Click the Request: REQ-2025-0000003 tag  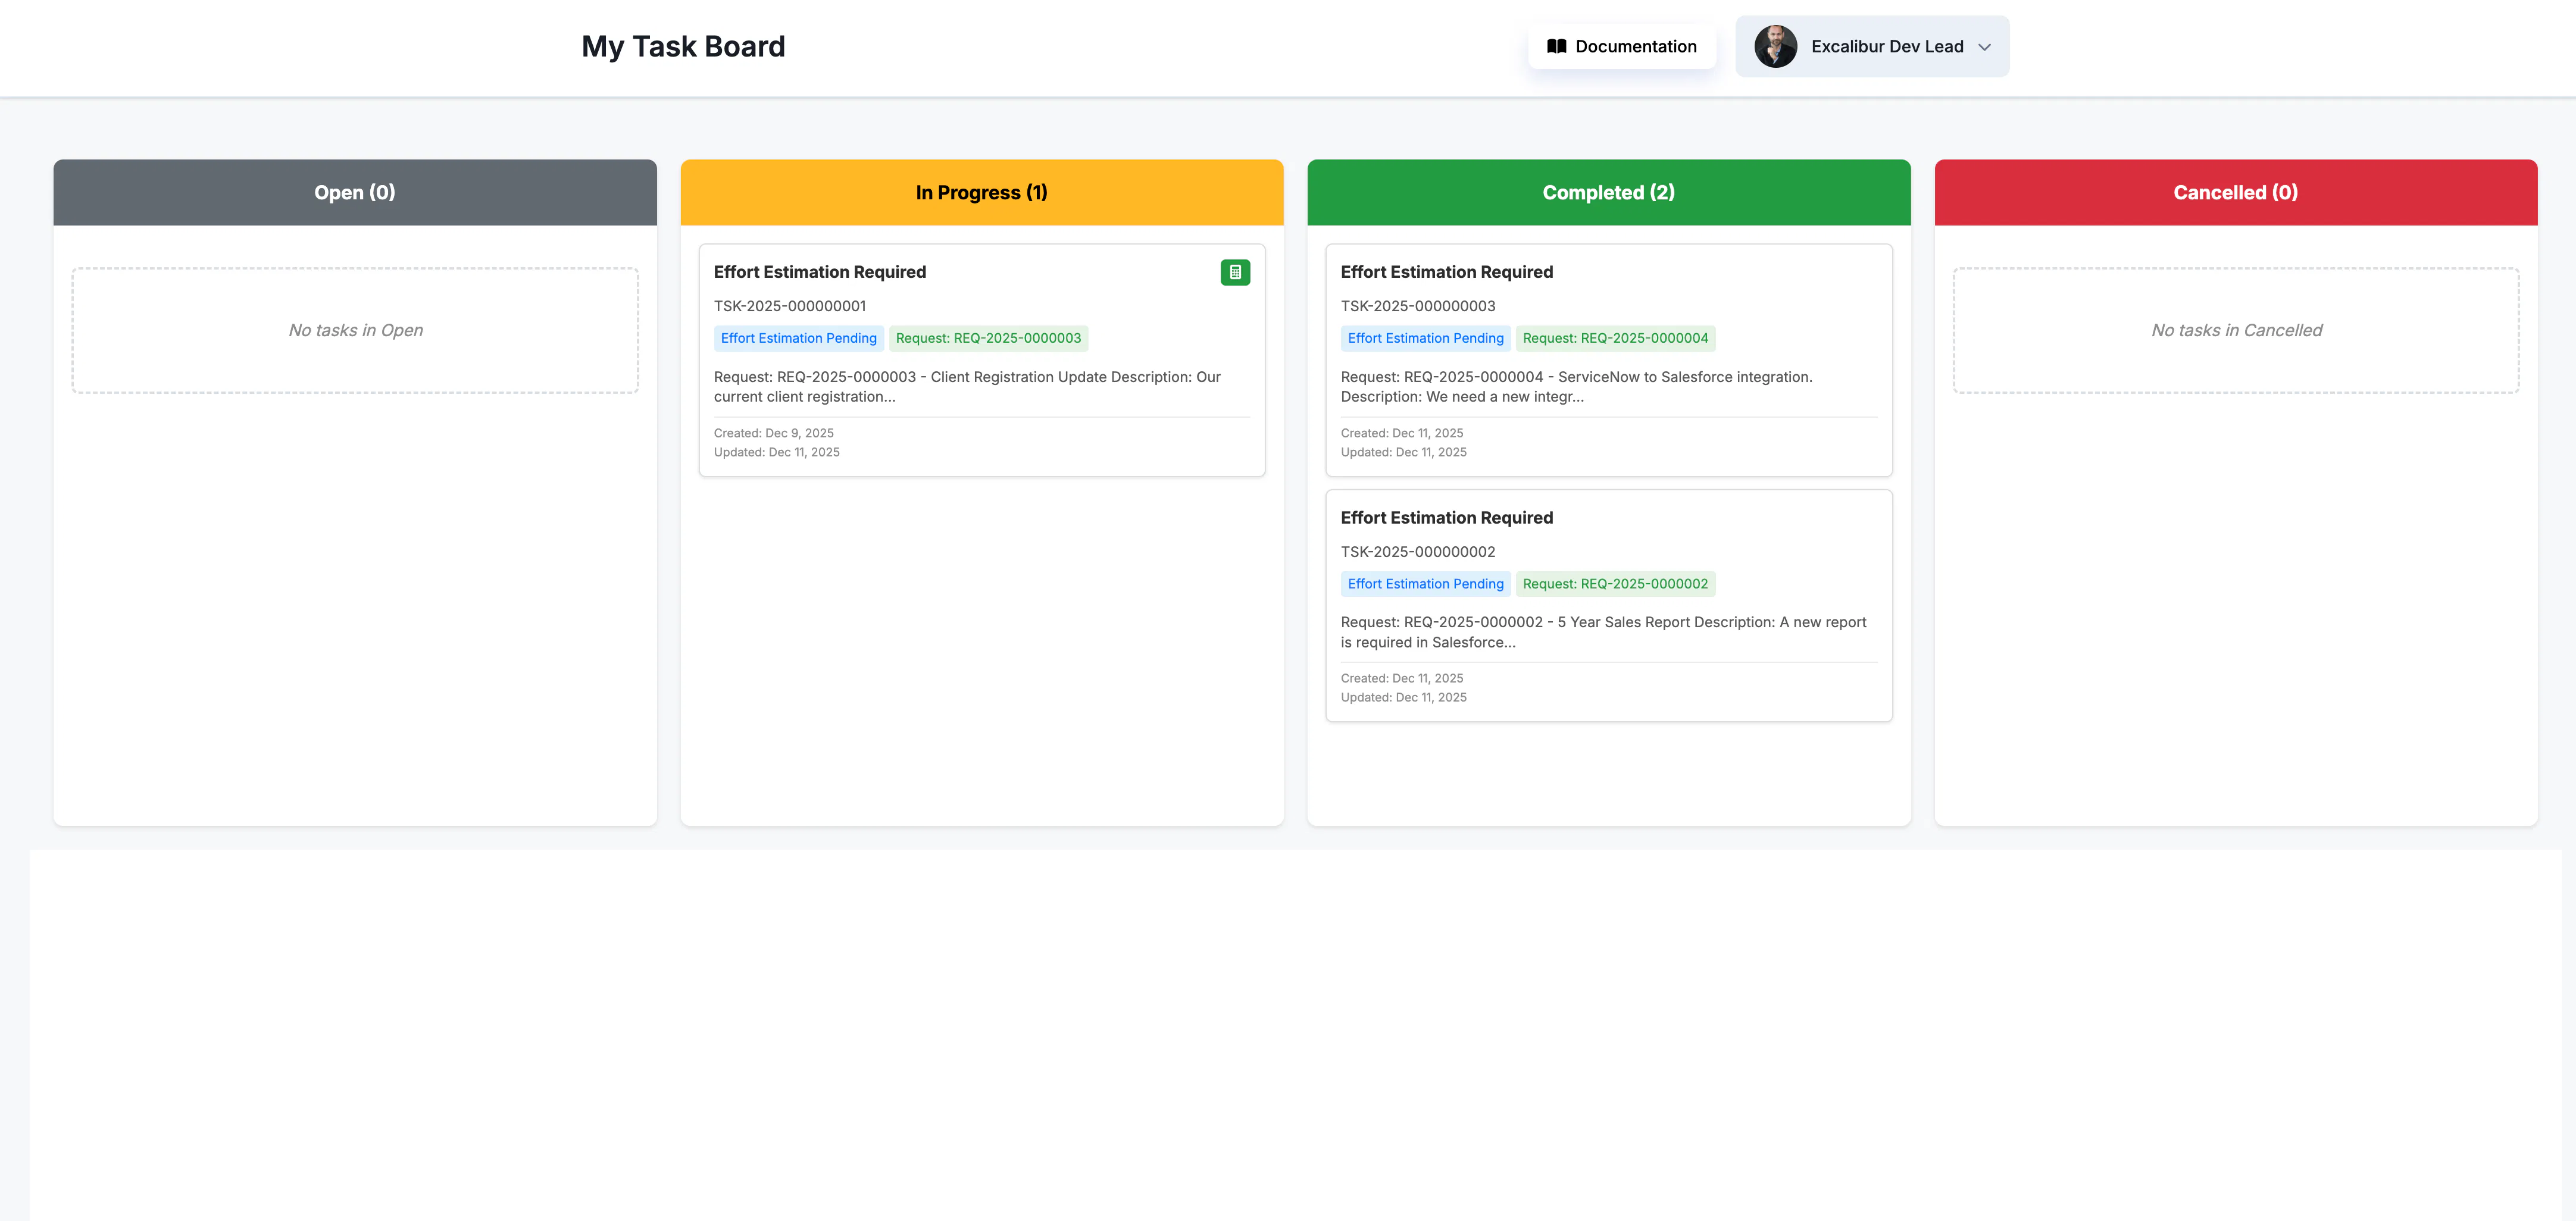988,338
